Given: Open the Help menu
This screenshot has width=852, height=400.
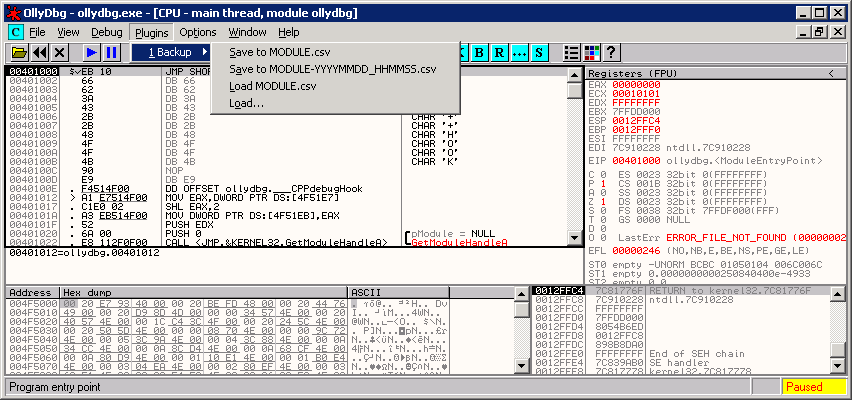Looking at the screenshot, I should (x=289, y=32).
